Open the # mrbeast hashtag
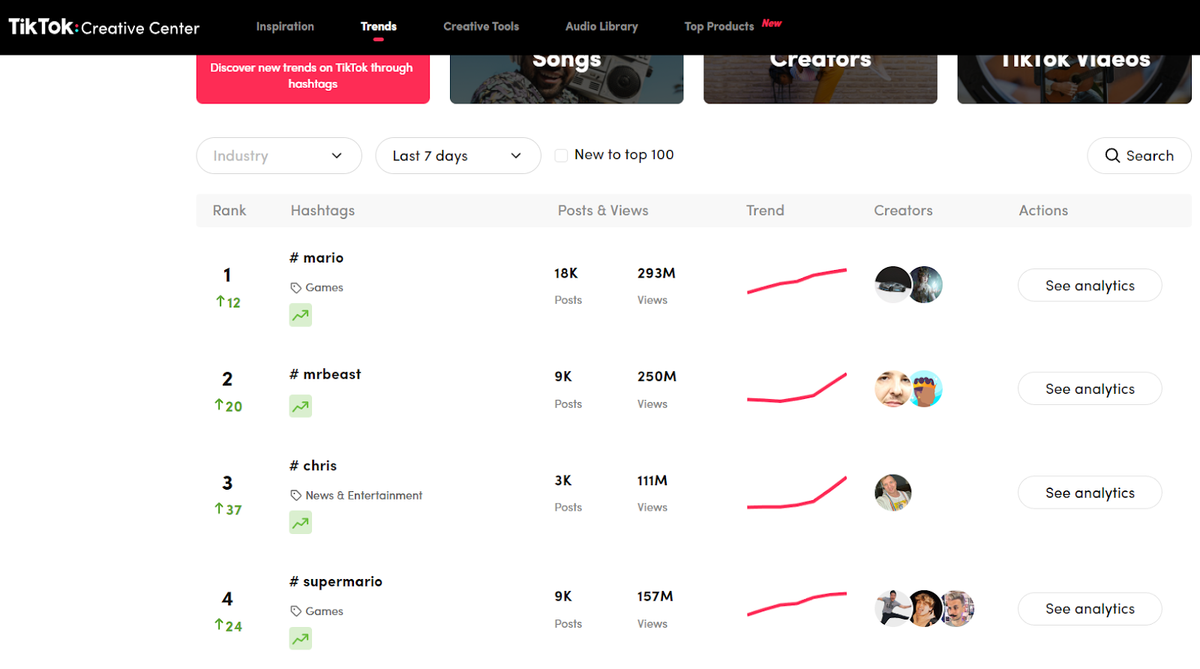 tap(326, 374)
